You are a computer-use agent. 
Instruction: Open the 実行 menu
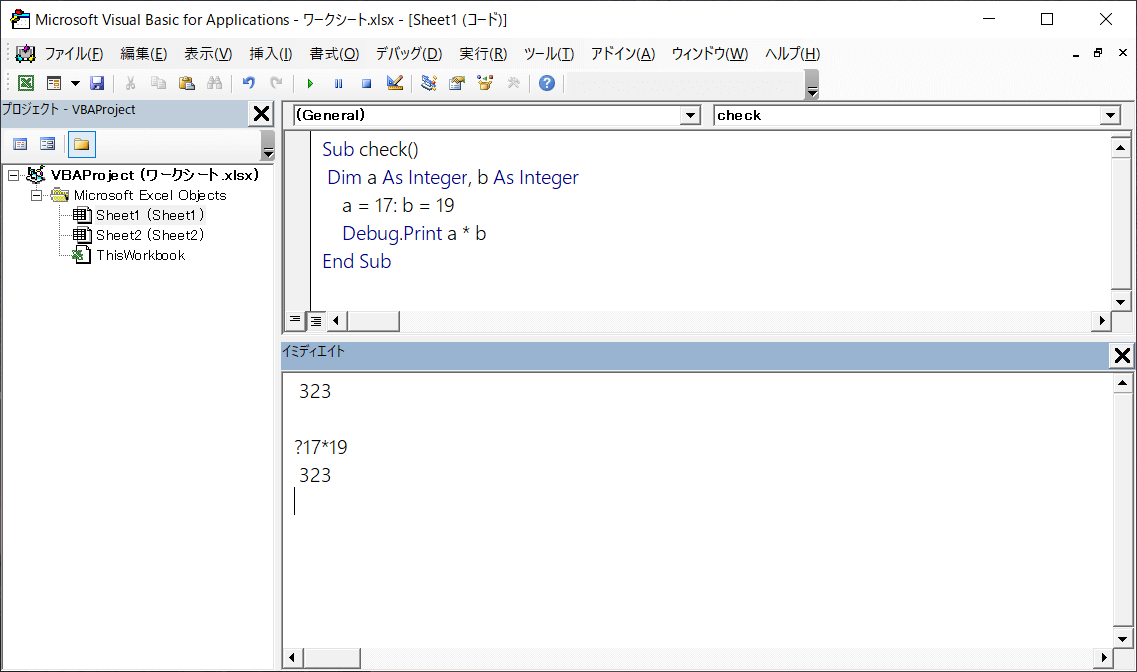pyautogui.click(x=480, y=54)
